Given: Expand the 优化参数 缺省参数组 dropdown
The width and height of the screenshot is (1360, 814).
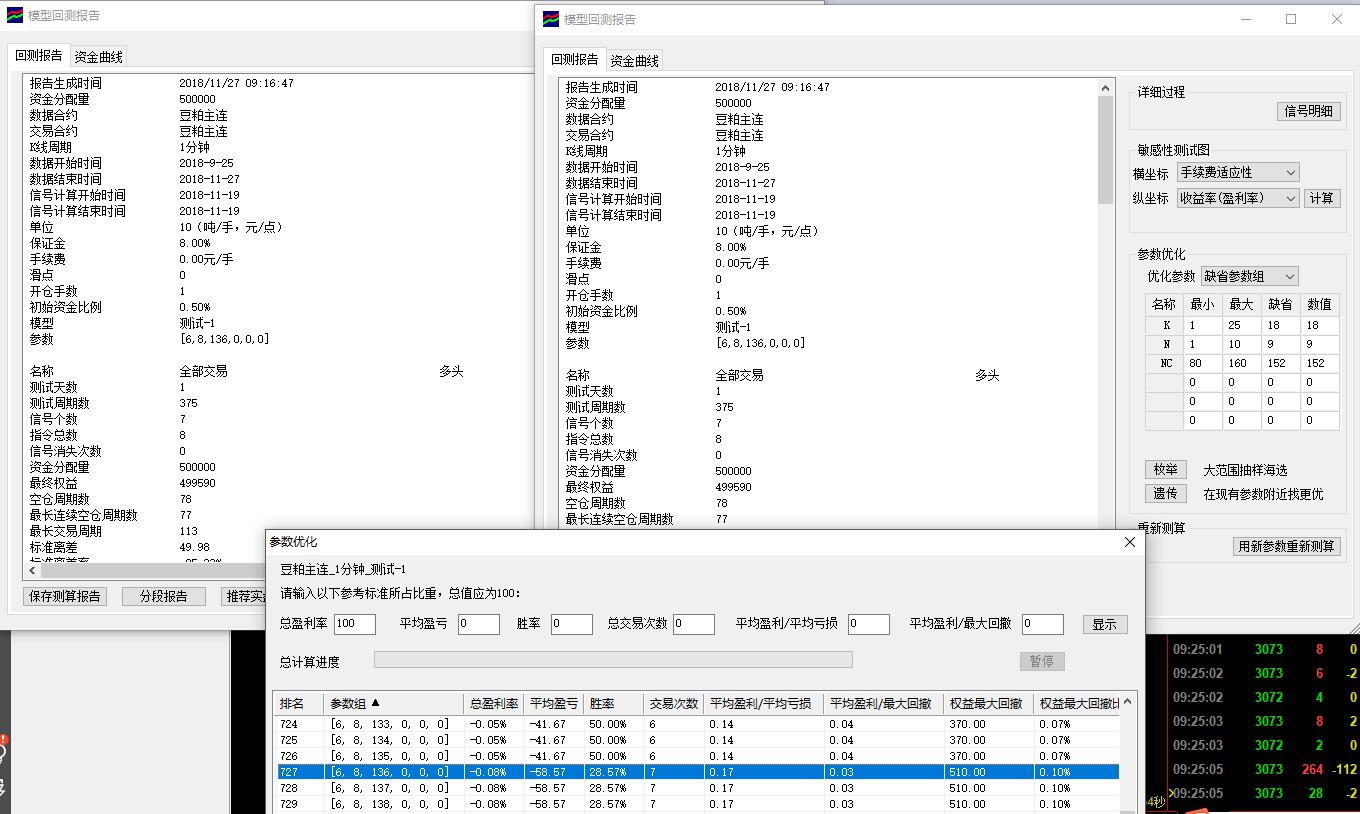Looking at the screenshot, I should pyautogui.click(x=1249, y=276).
